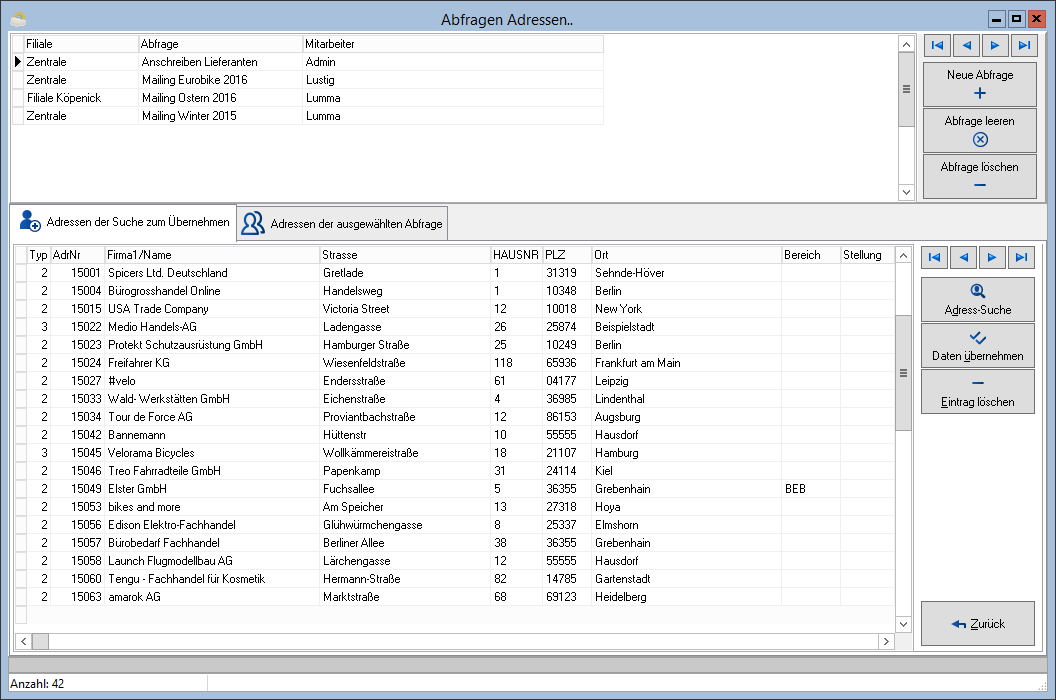Click Daten übernehmen button
The width and height of the screenshot is (1056, 700).
tap(978, 346)
